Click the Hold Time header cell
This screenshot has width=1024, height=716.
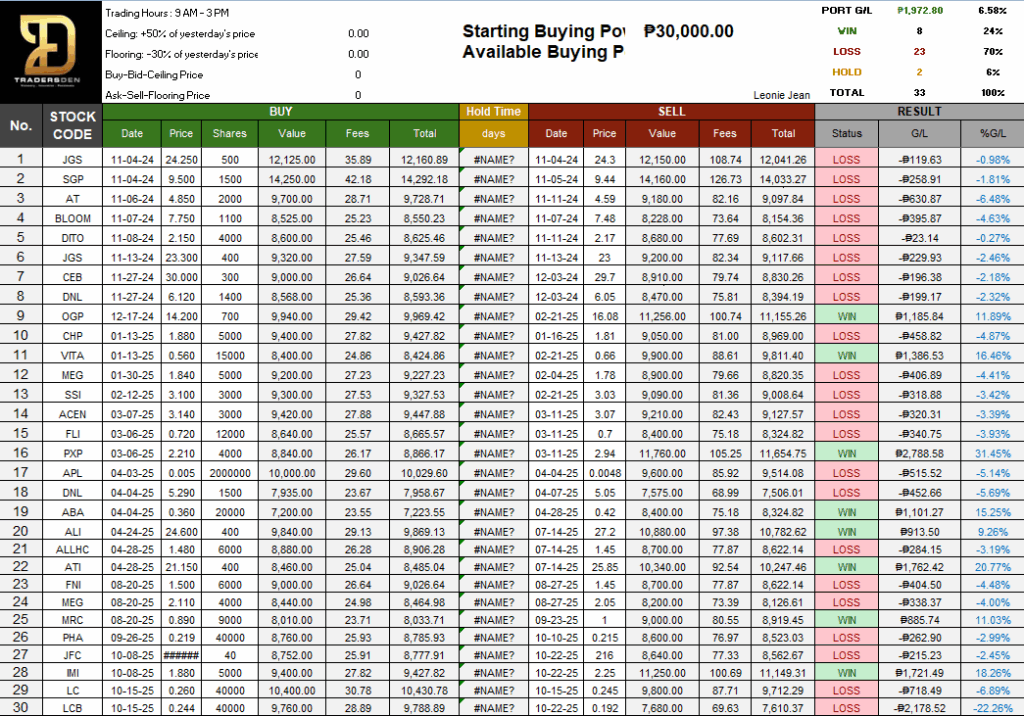point(493,111)
